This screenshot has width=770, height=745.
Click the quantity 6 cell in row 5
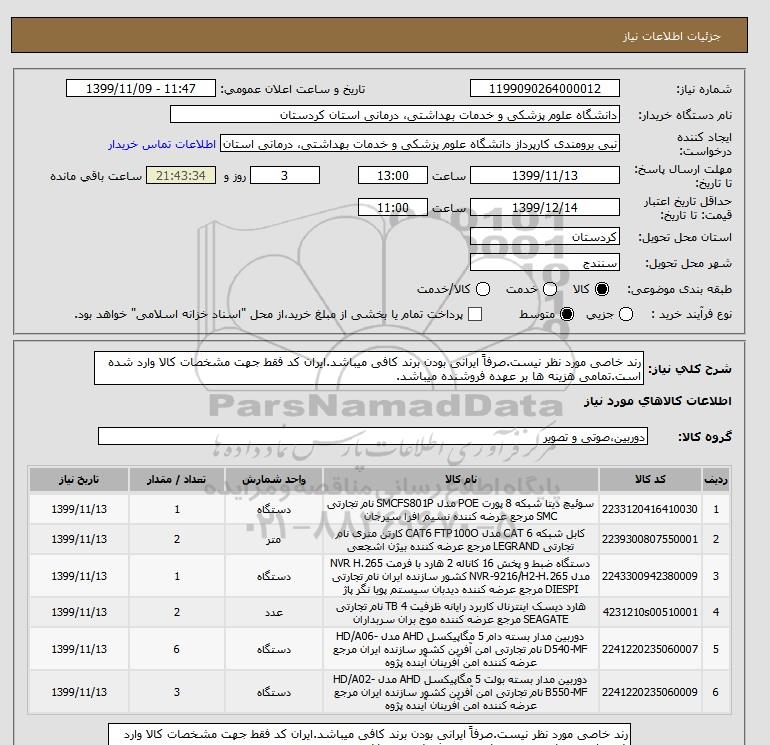[x=177, y=649]
